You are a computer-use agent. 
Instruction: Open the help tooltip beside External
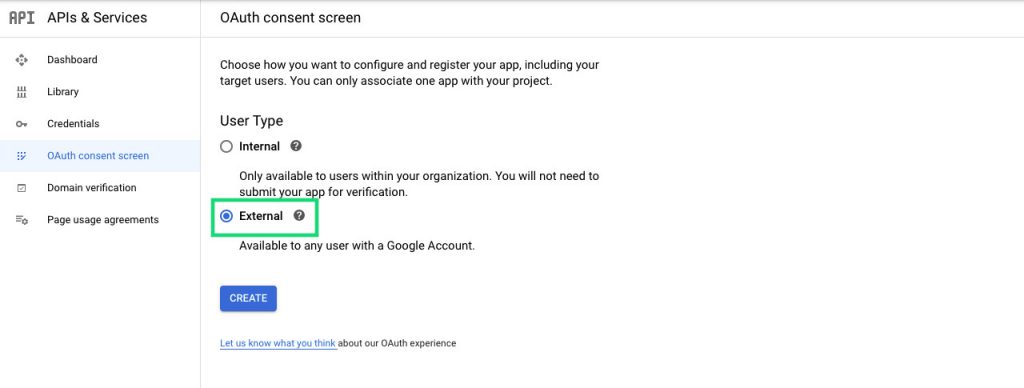tap(299, 216)
